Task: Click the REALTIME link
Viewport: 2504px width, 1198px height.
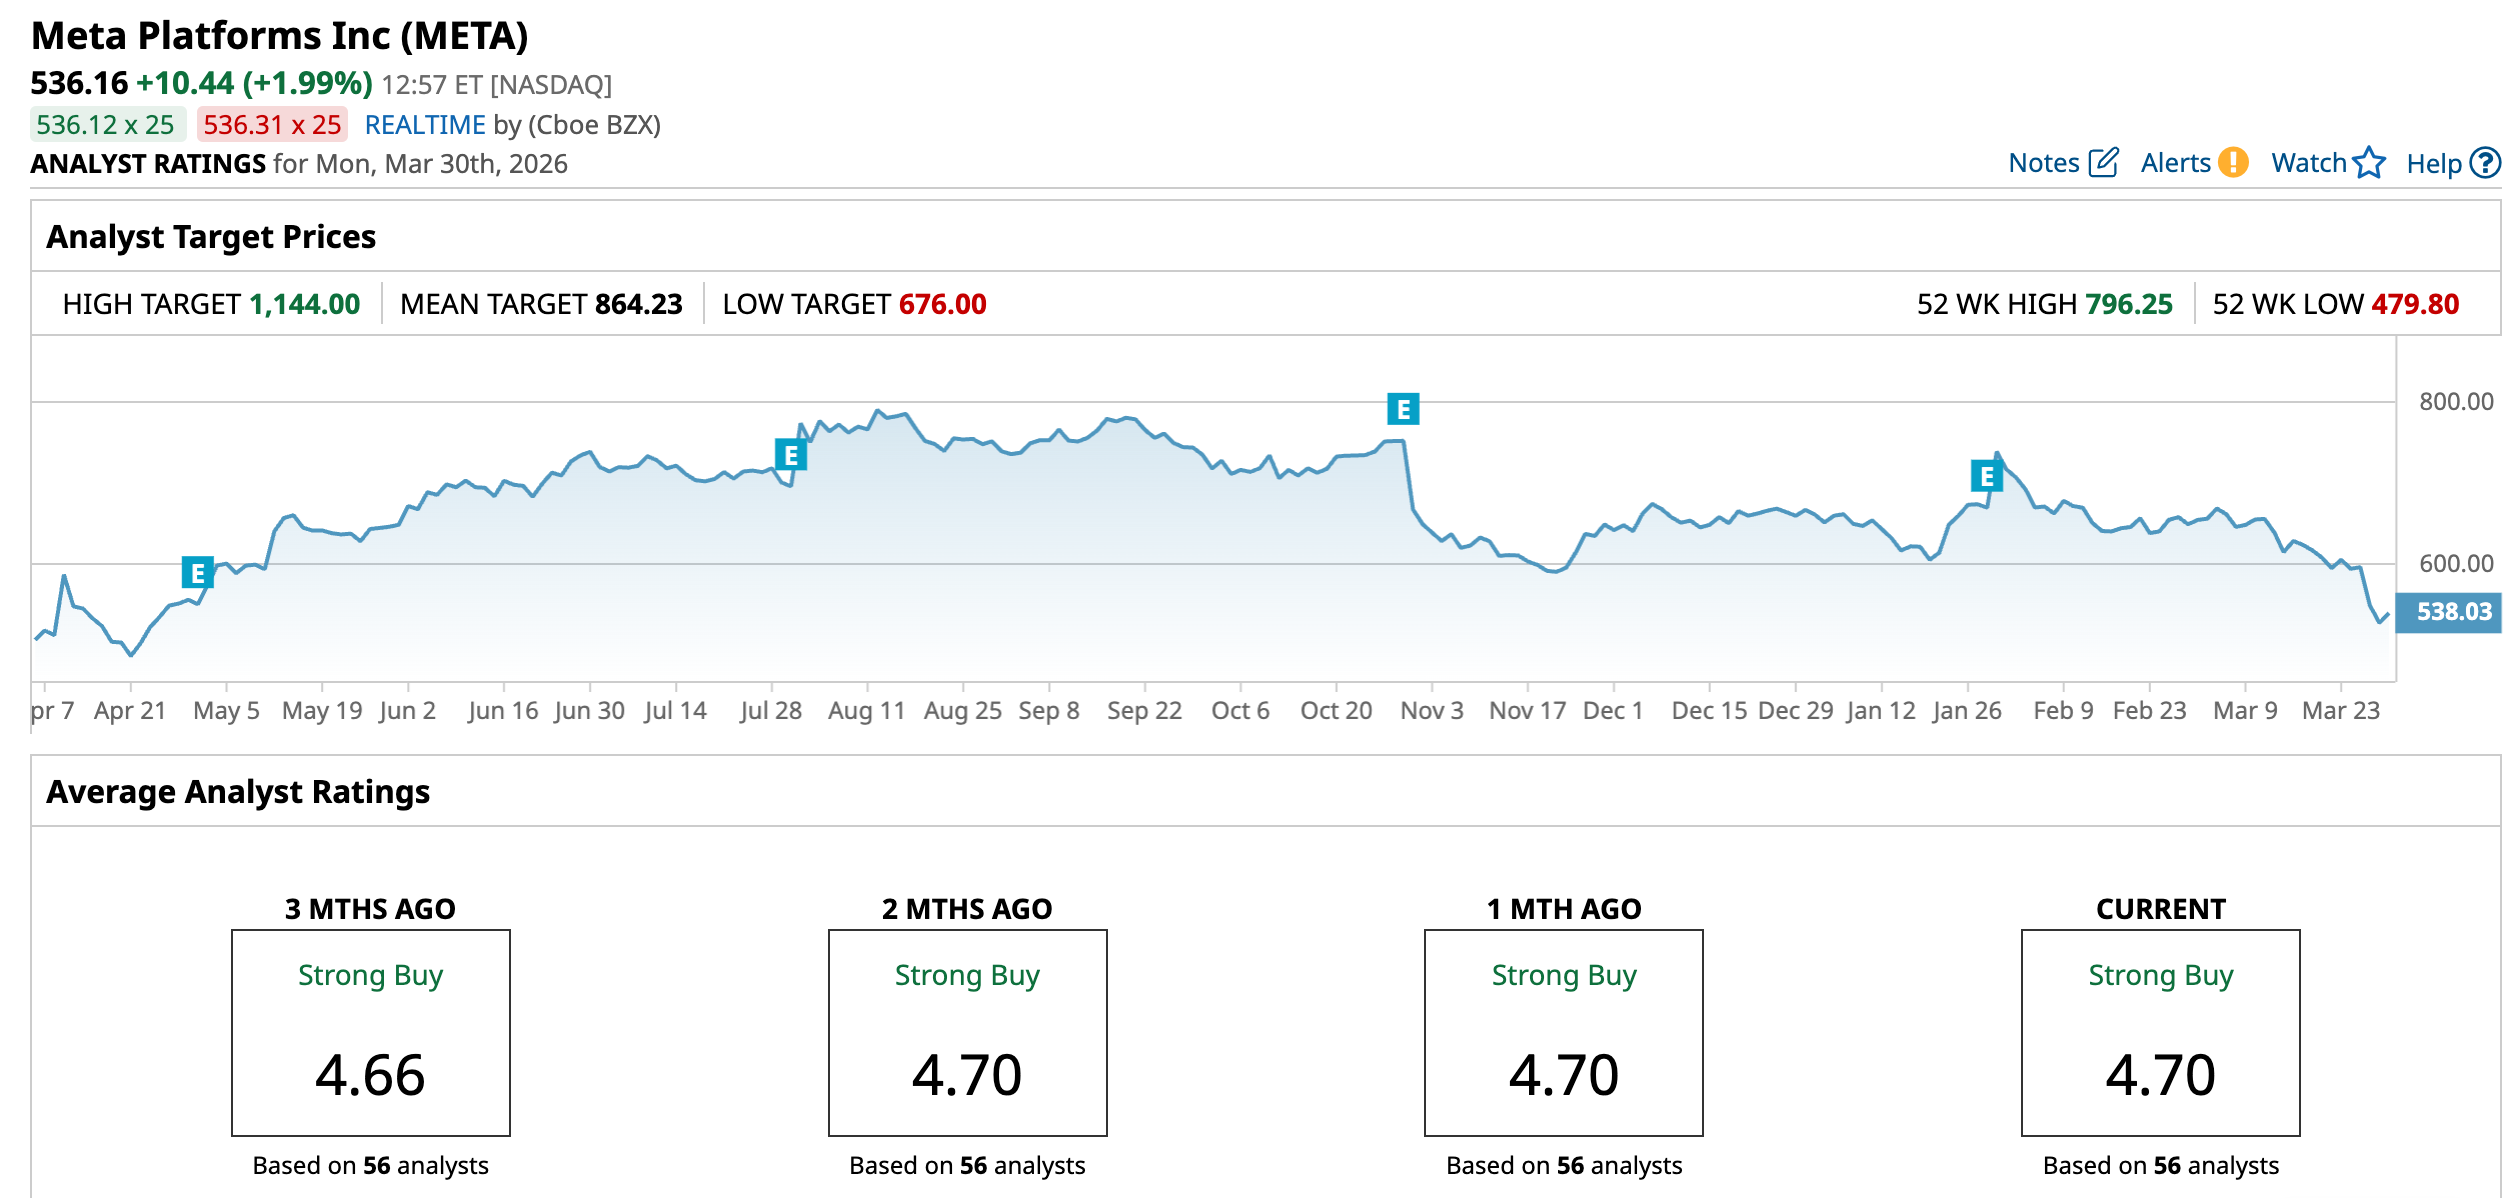Action: click(x=425, y=125)
